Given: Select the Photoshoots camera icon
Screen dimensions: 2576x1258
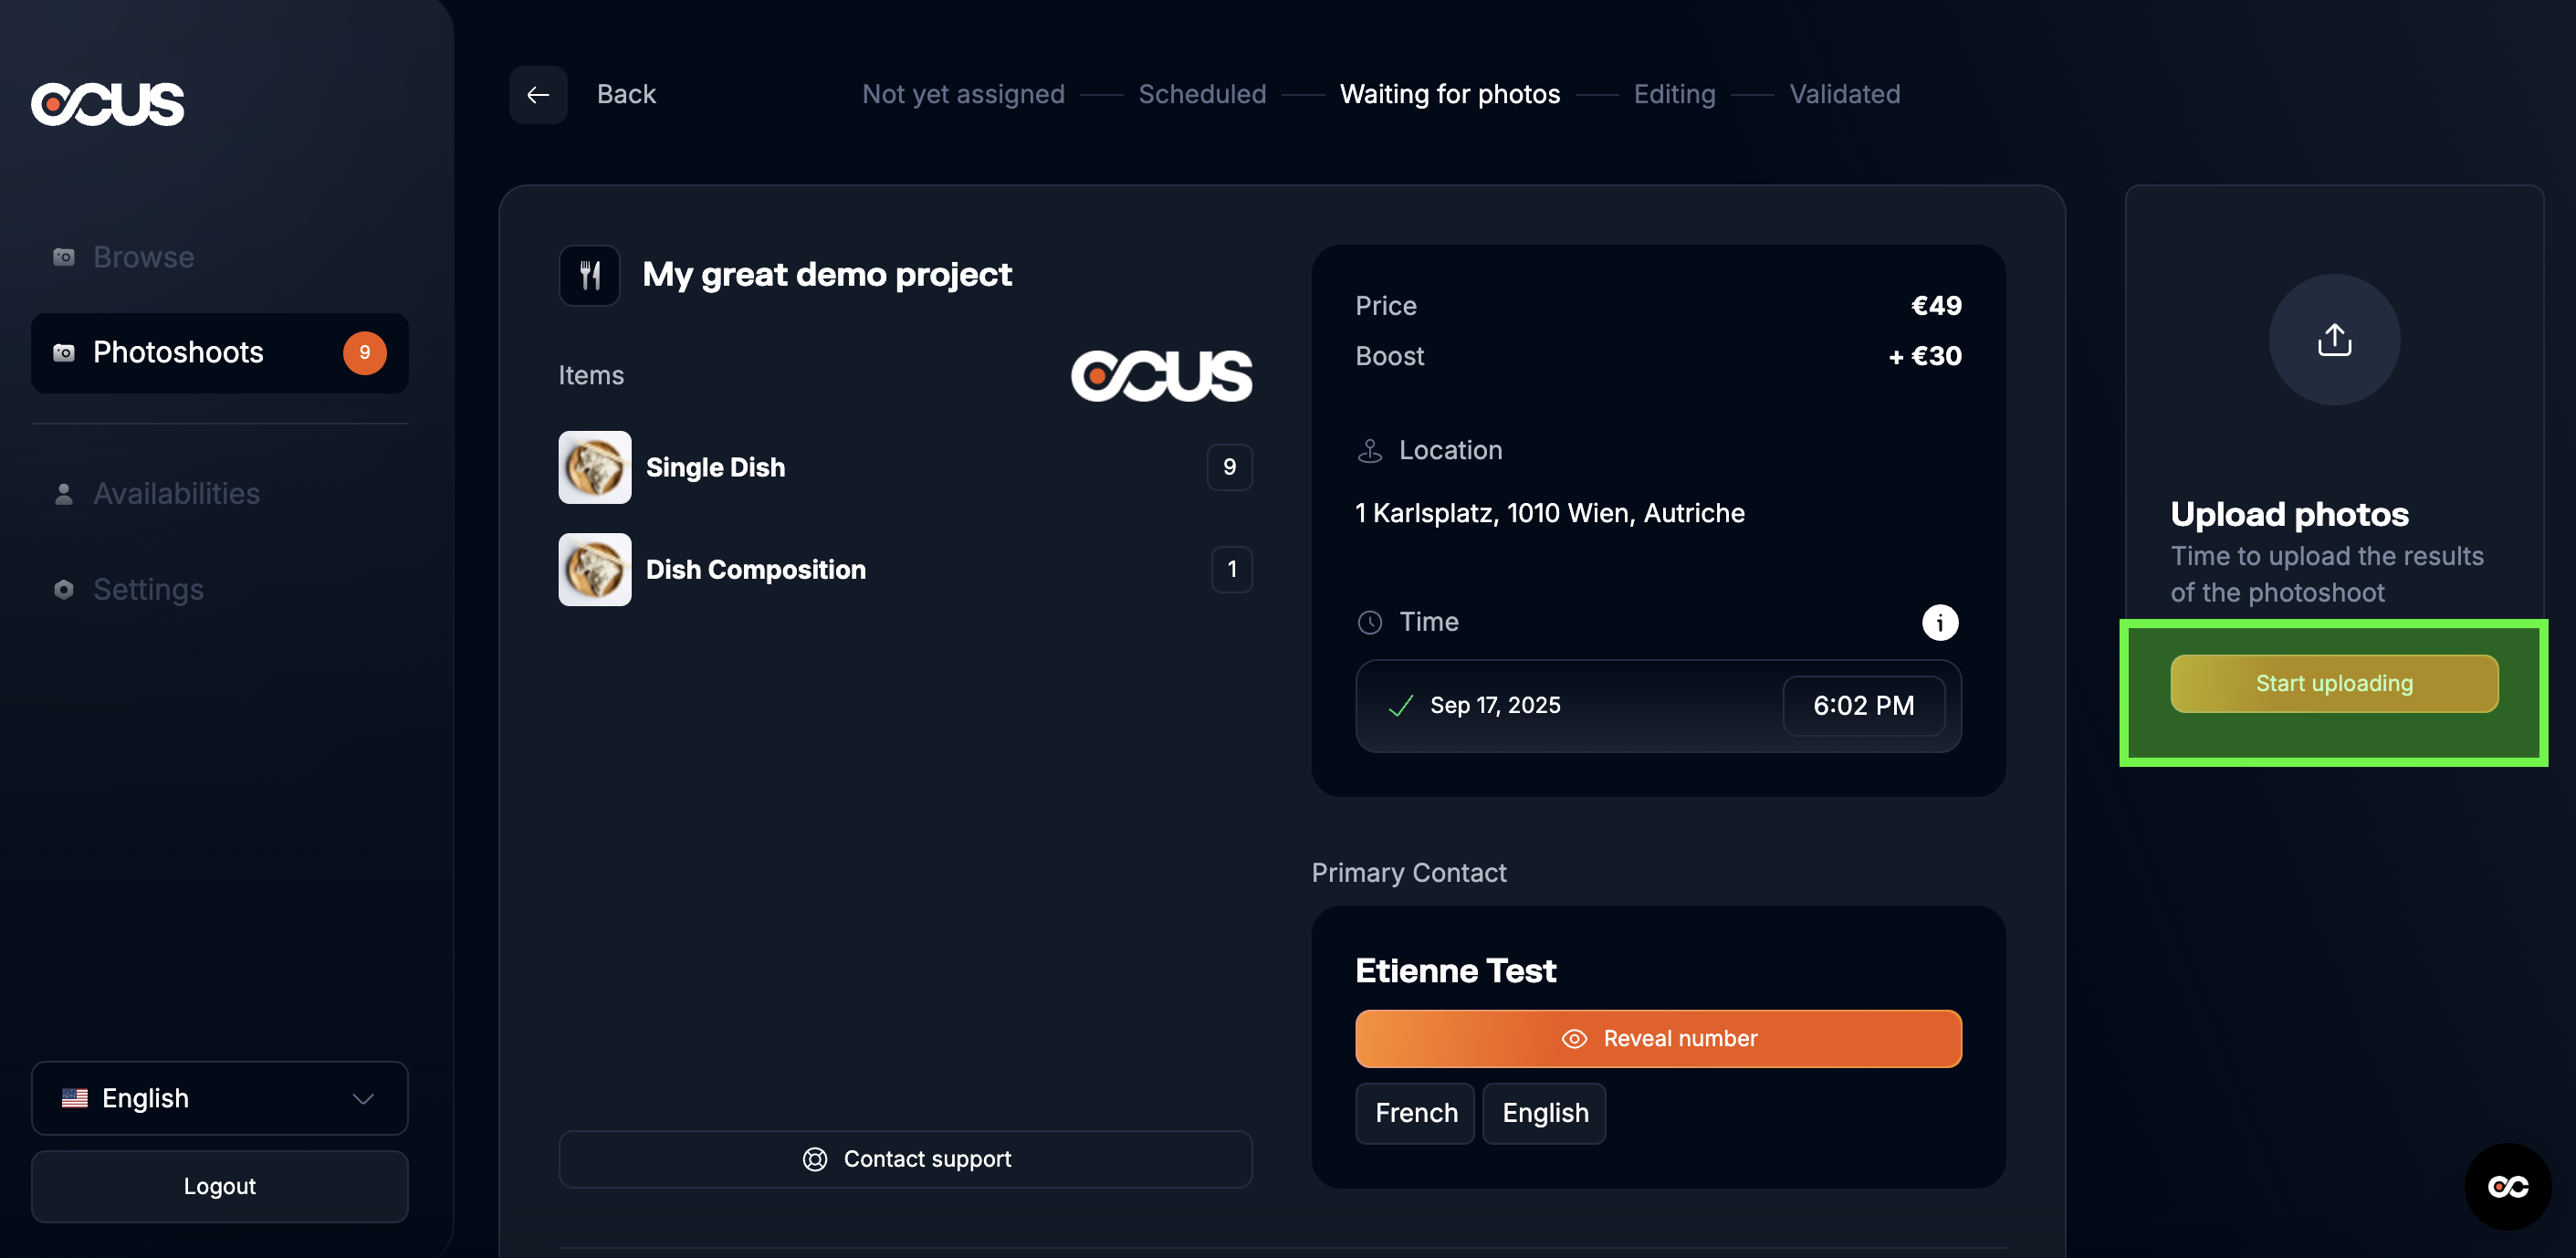Looking at the screenshot, I should 63,352.
